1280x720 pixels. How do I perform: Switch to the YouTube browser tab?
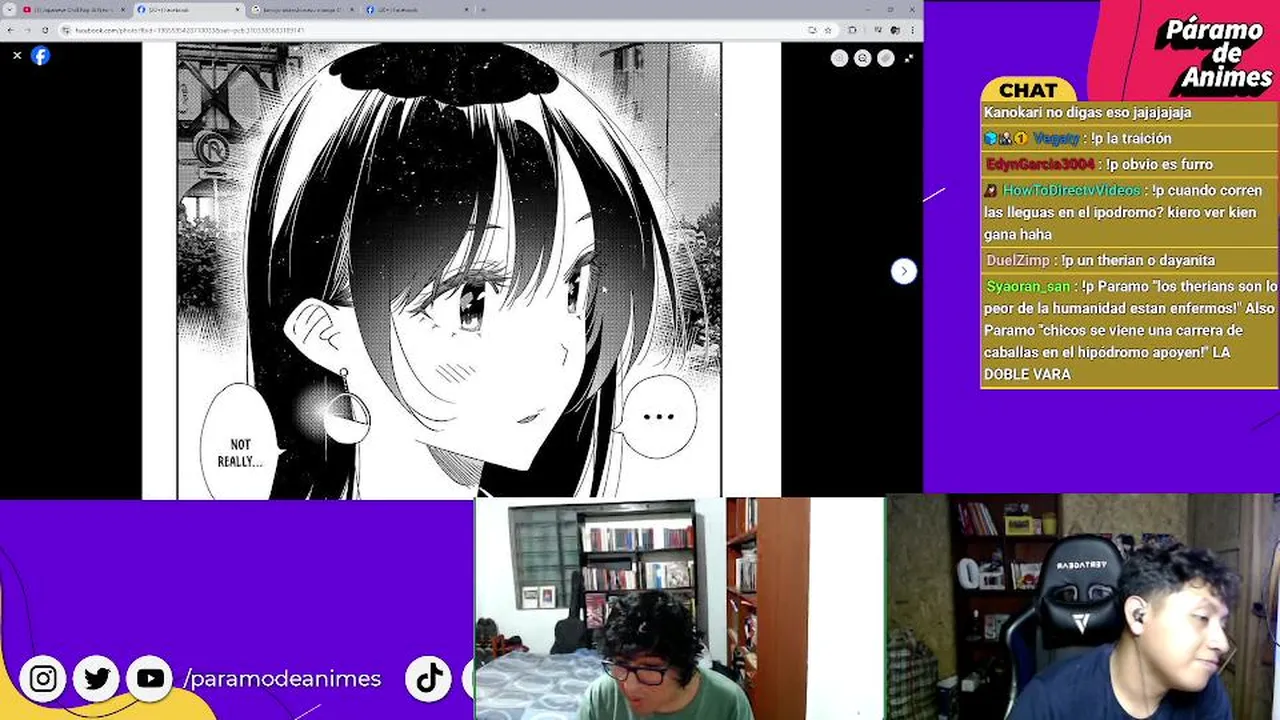[x=76, y=10]
